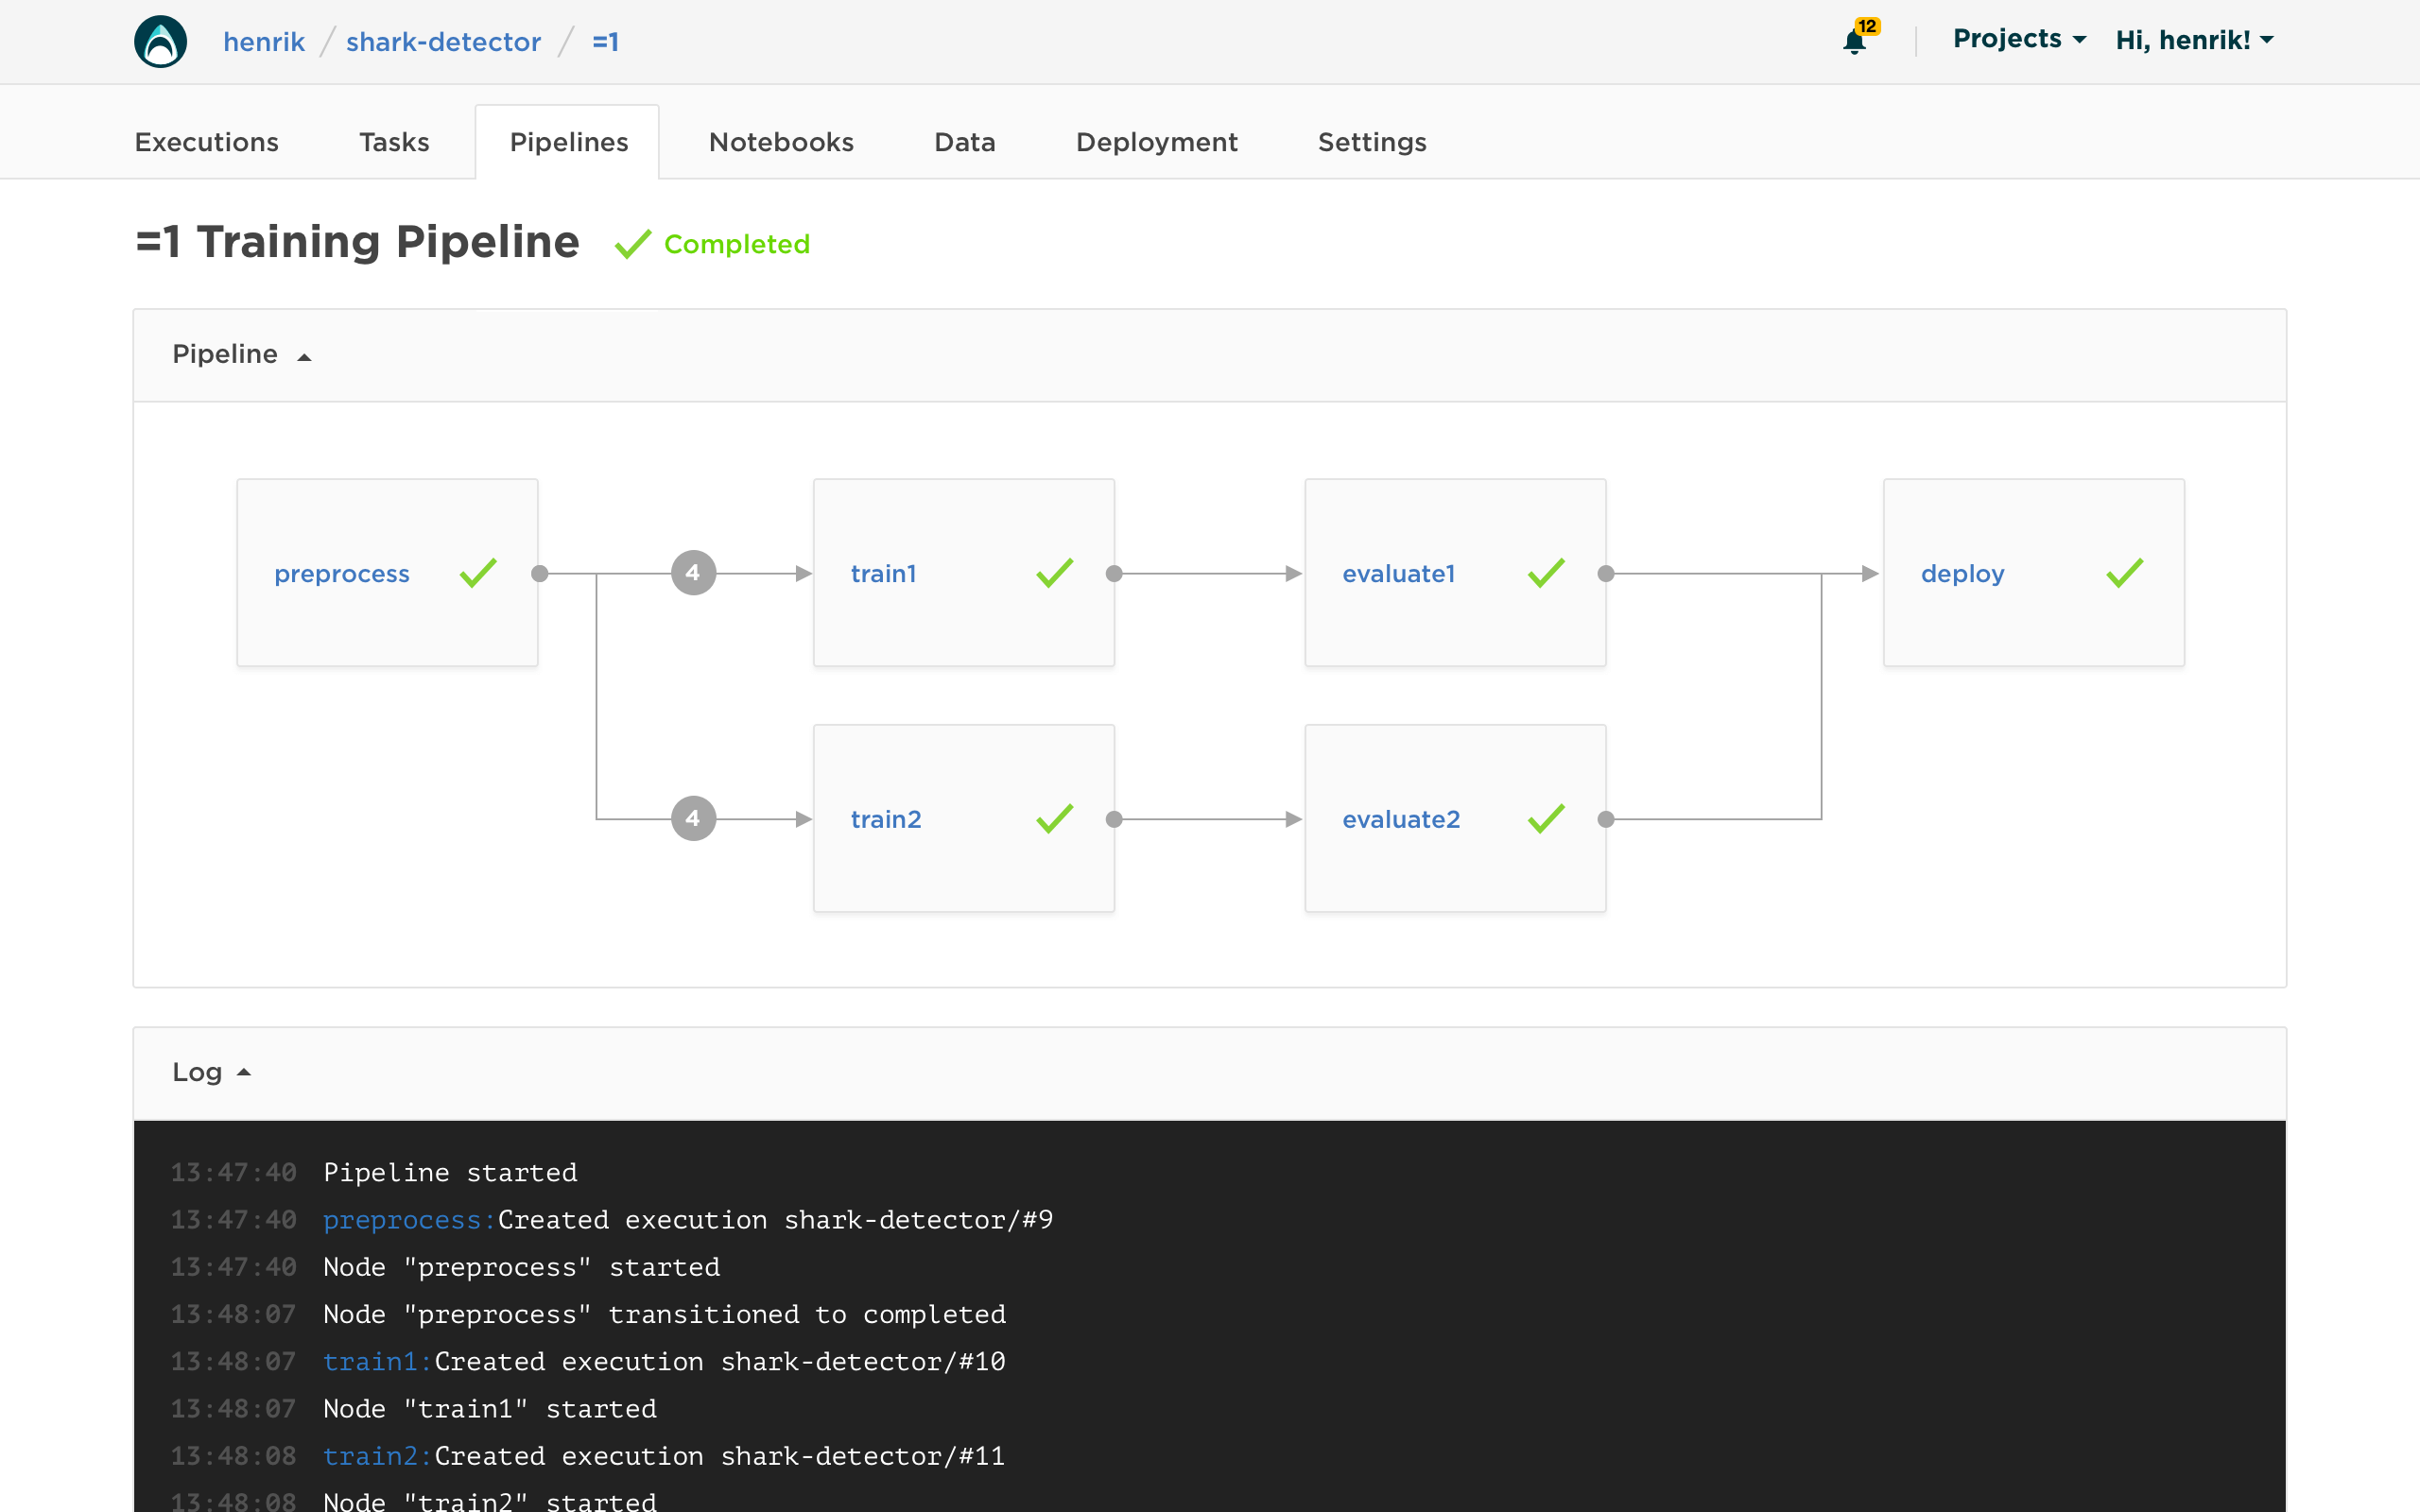Click the preprocess: link in the log
The image size is (2420, 1512).
(409, 1220)
